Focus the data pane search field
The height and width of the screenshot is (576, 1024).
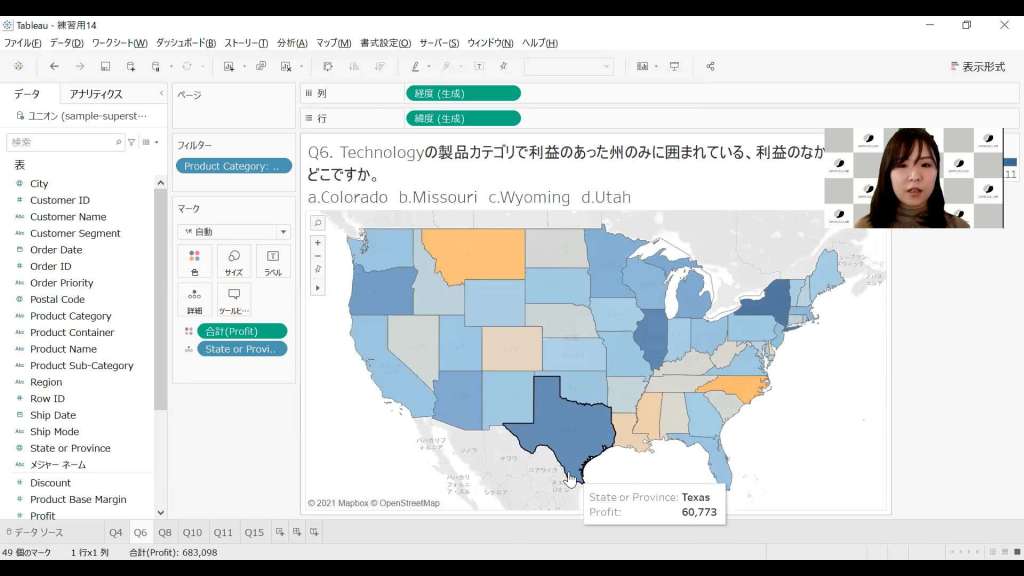point(65,142)
